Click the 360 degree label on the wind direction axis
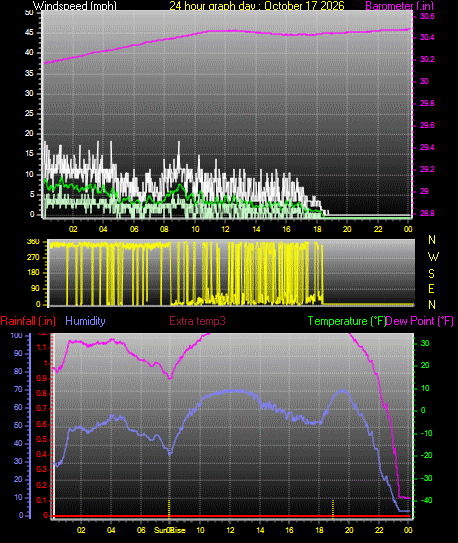The height and width of the screenshot is (543, 458). 33,242
